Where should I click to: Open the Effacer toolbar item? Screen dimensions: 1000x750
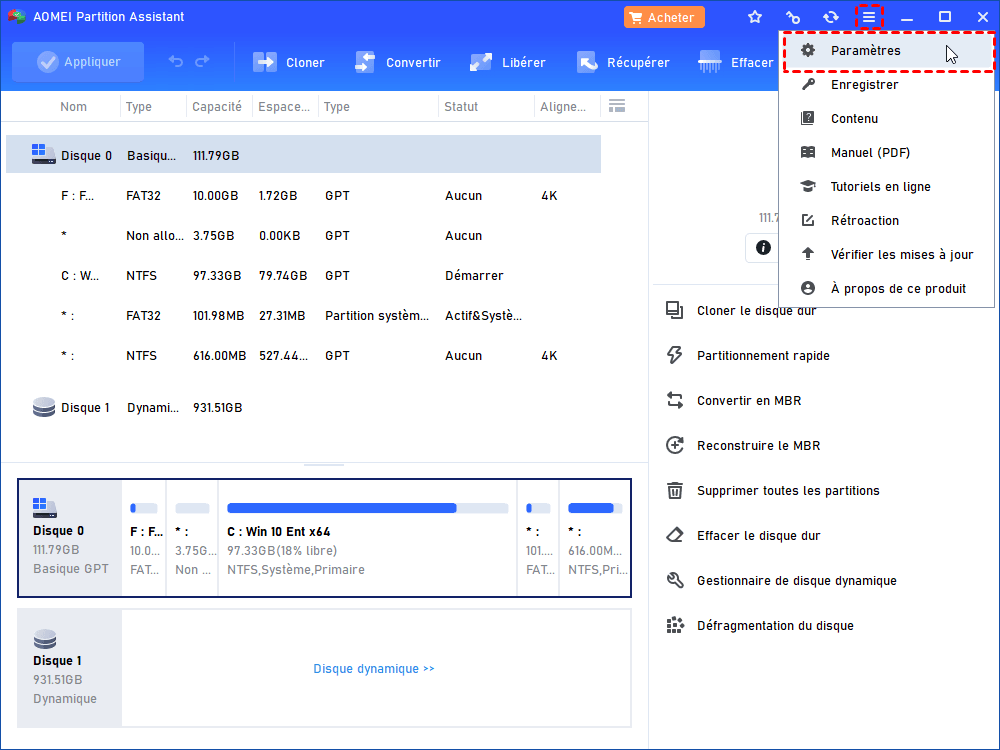coord(735,62)
